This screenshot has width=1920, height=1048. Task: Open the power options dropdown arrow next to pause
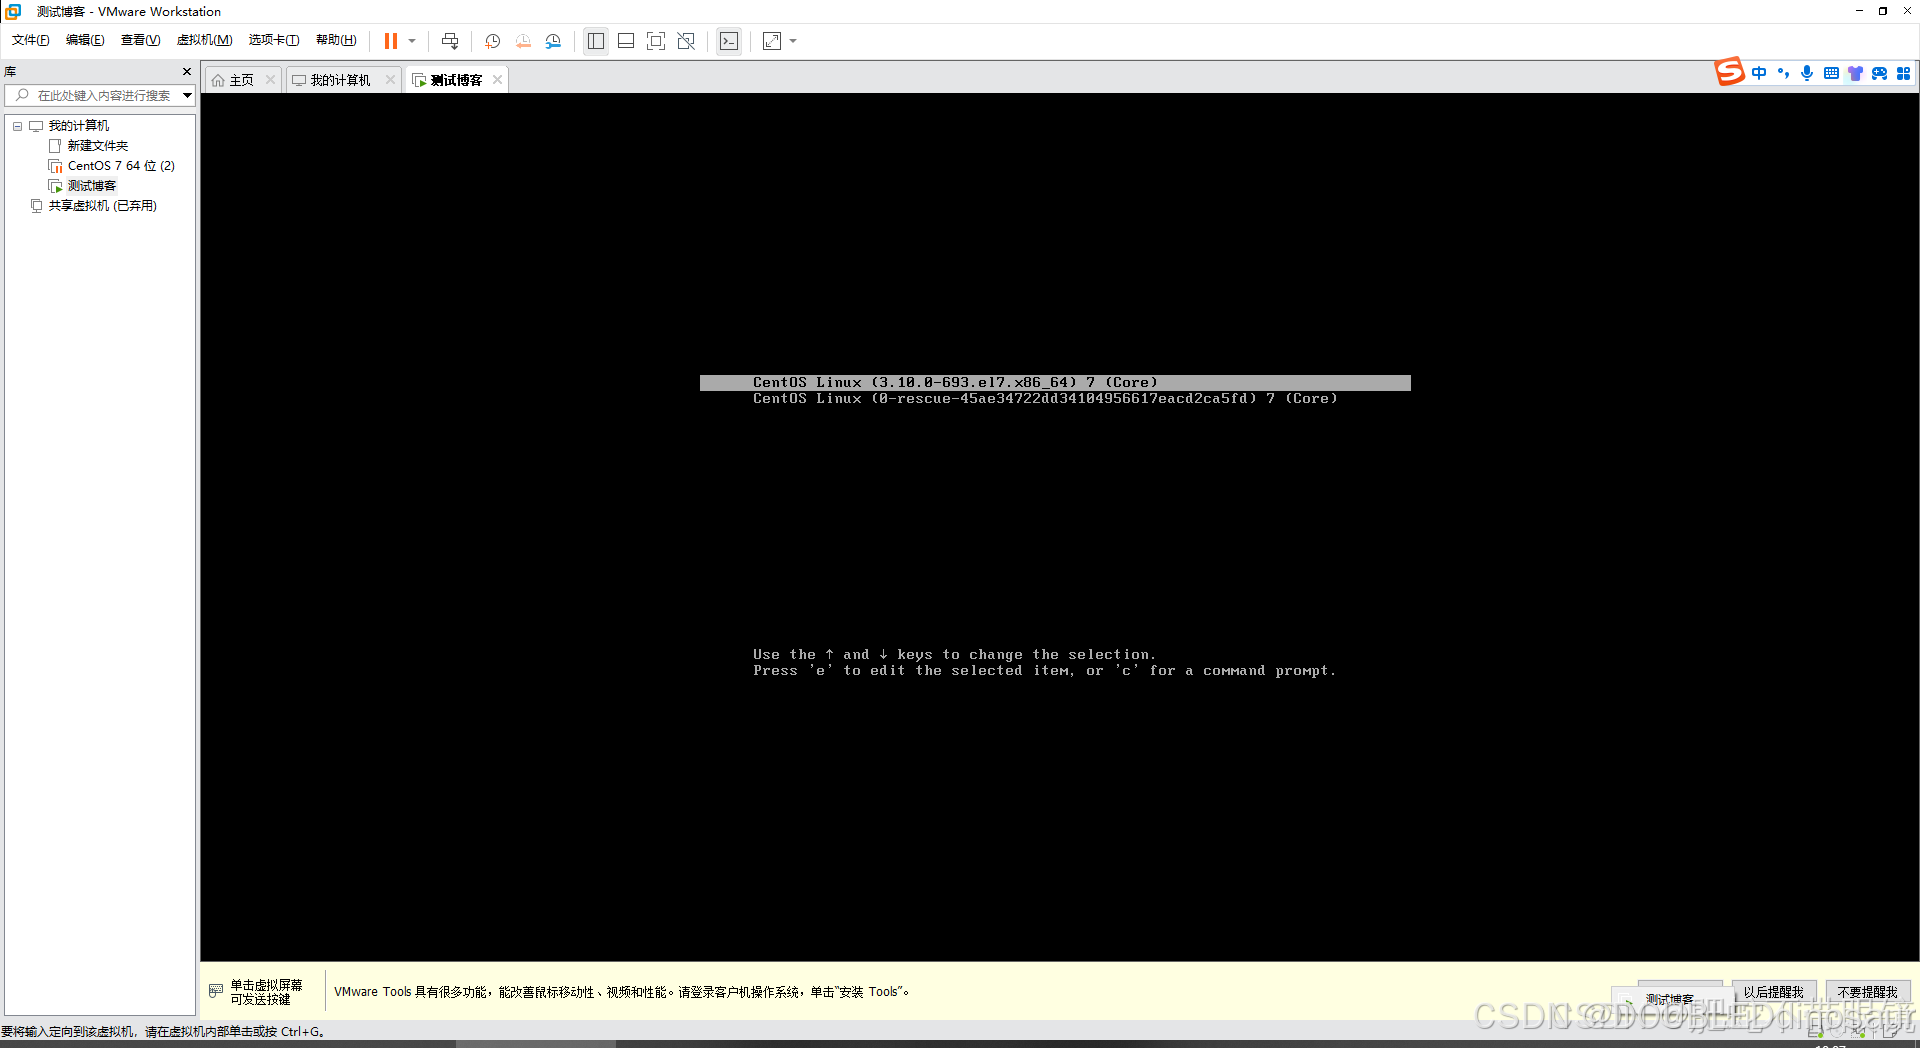pyautogui.click(x=412, y=41)
